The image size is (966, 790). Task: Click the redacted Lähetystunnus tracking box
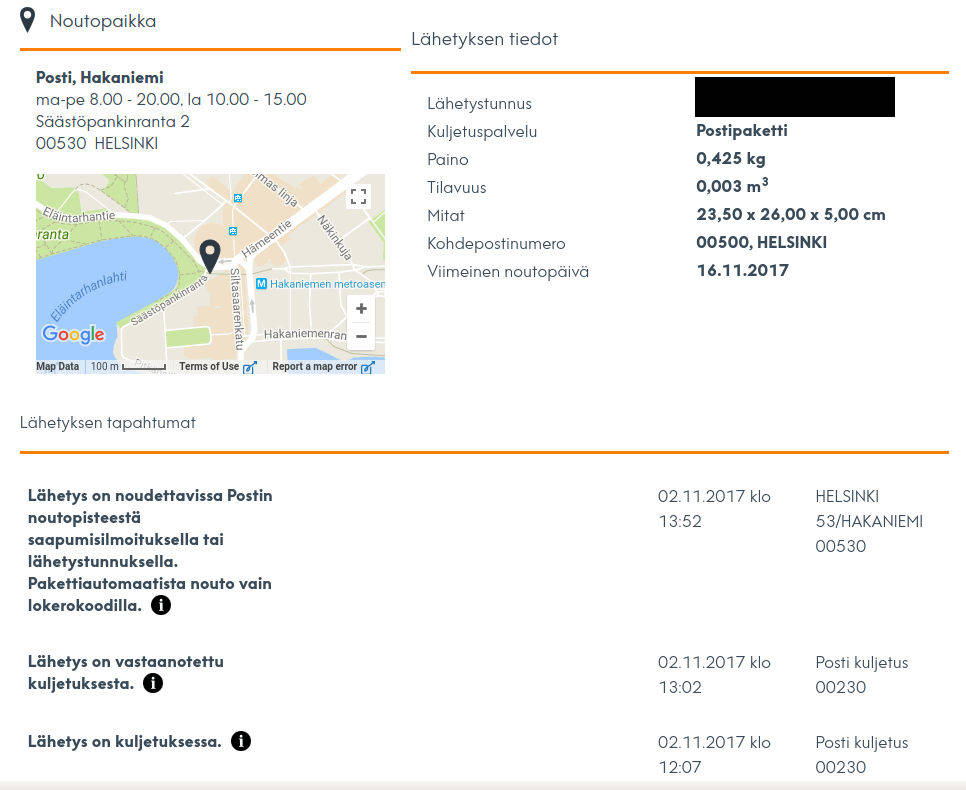pyautogui.click(x=794, y=97)
